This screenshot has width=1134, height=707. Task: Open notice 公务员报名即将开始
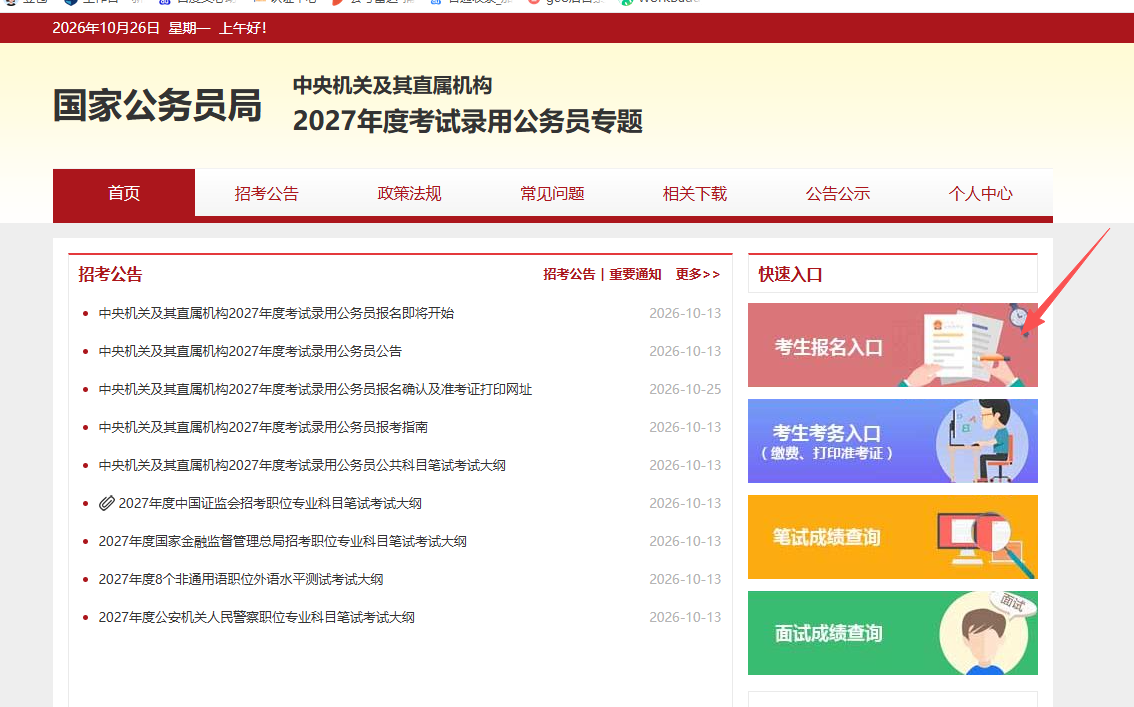tap(276, 313)
